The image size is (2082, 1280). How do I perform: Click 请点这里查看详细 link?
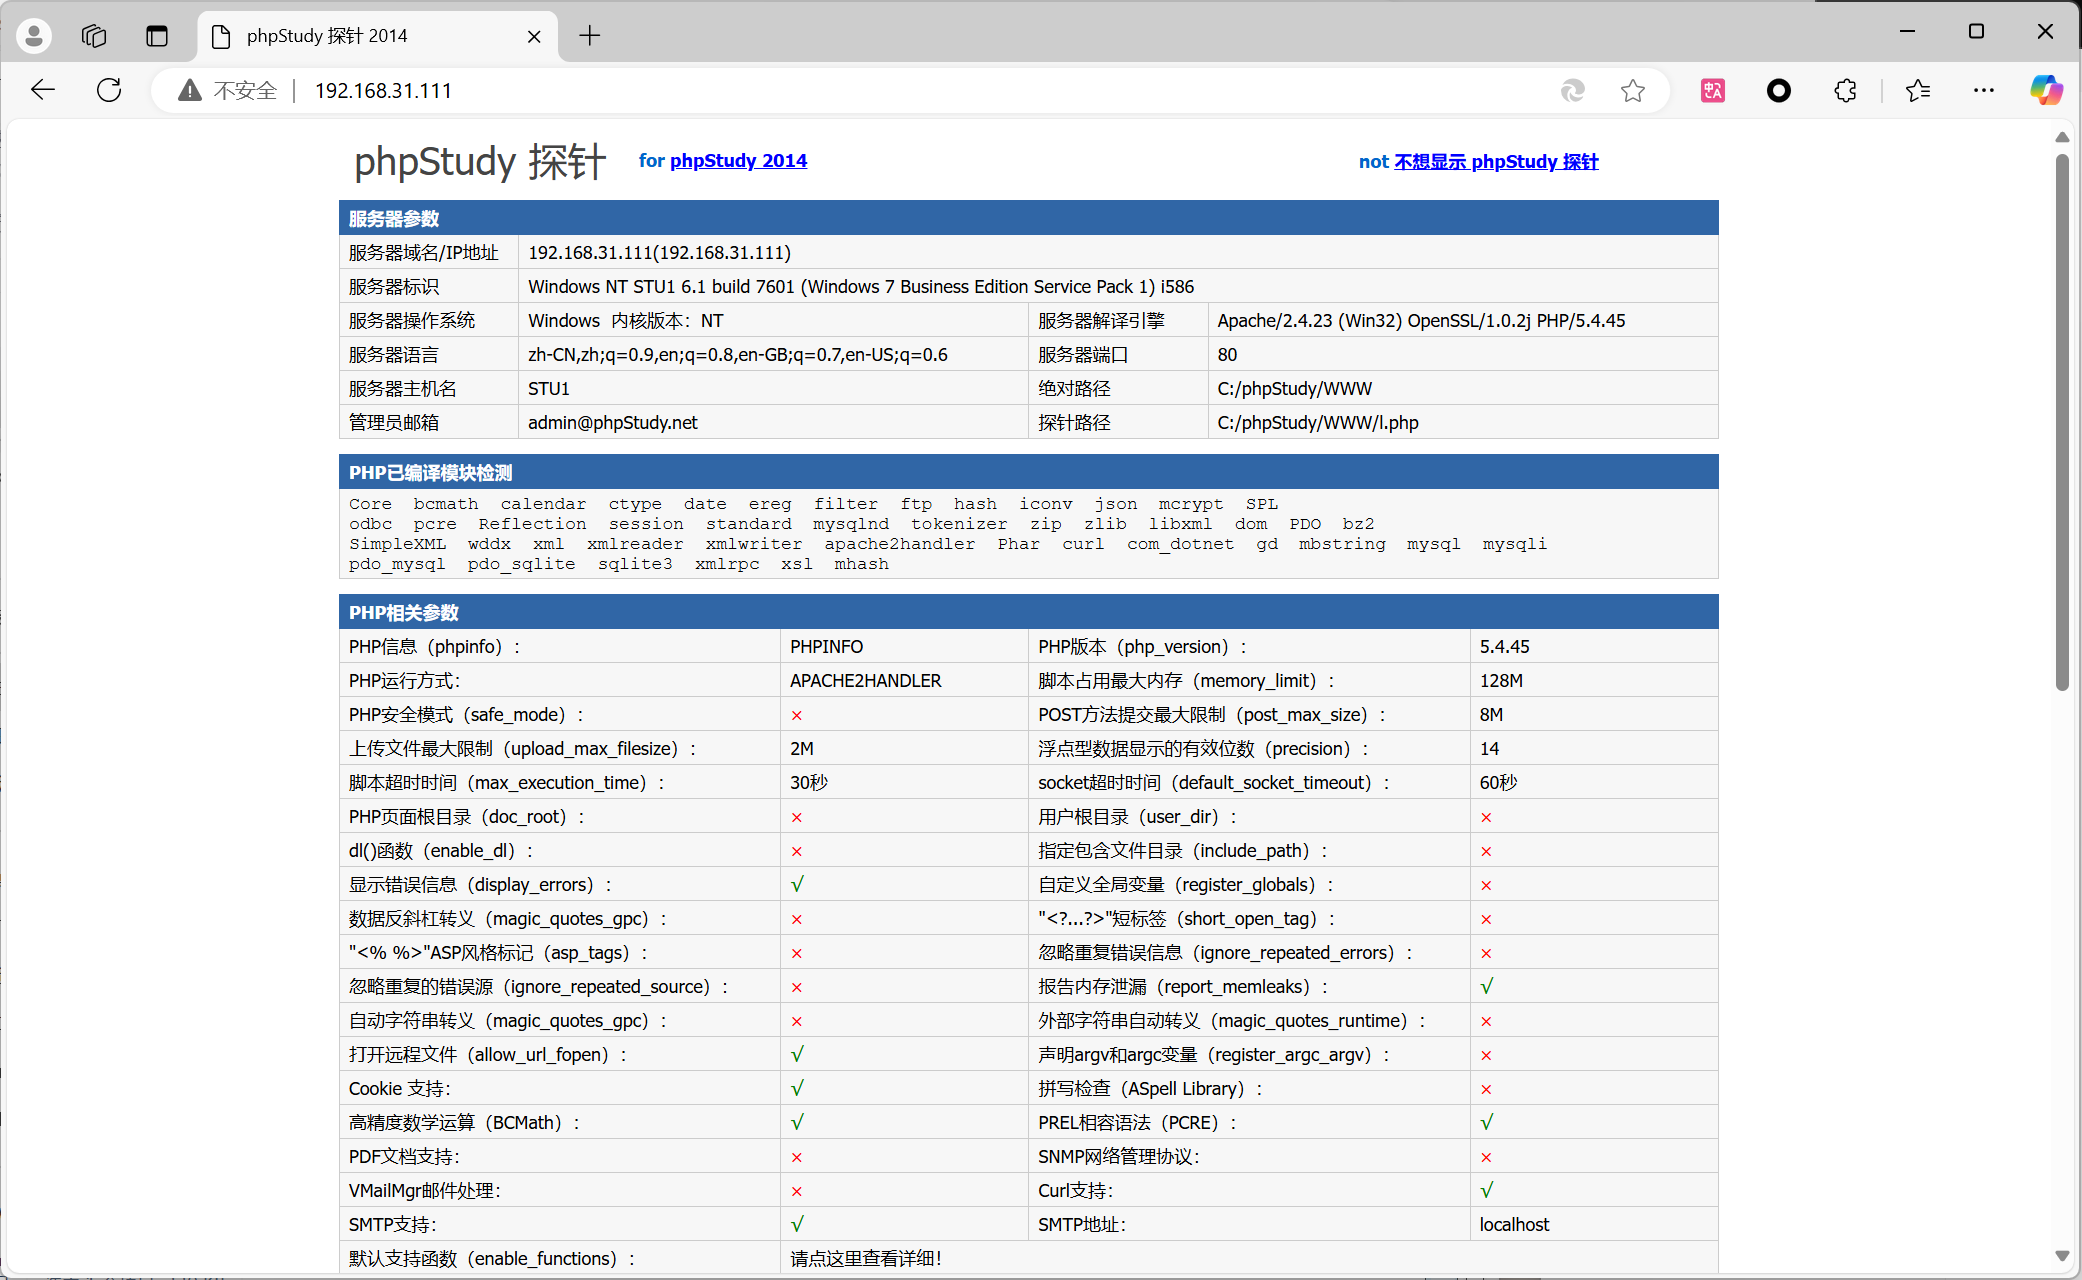coord(866,1259)
